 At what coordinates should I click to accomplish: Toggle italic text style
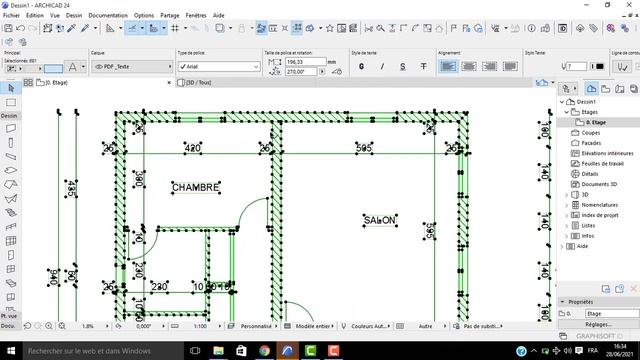click(382, 66)
